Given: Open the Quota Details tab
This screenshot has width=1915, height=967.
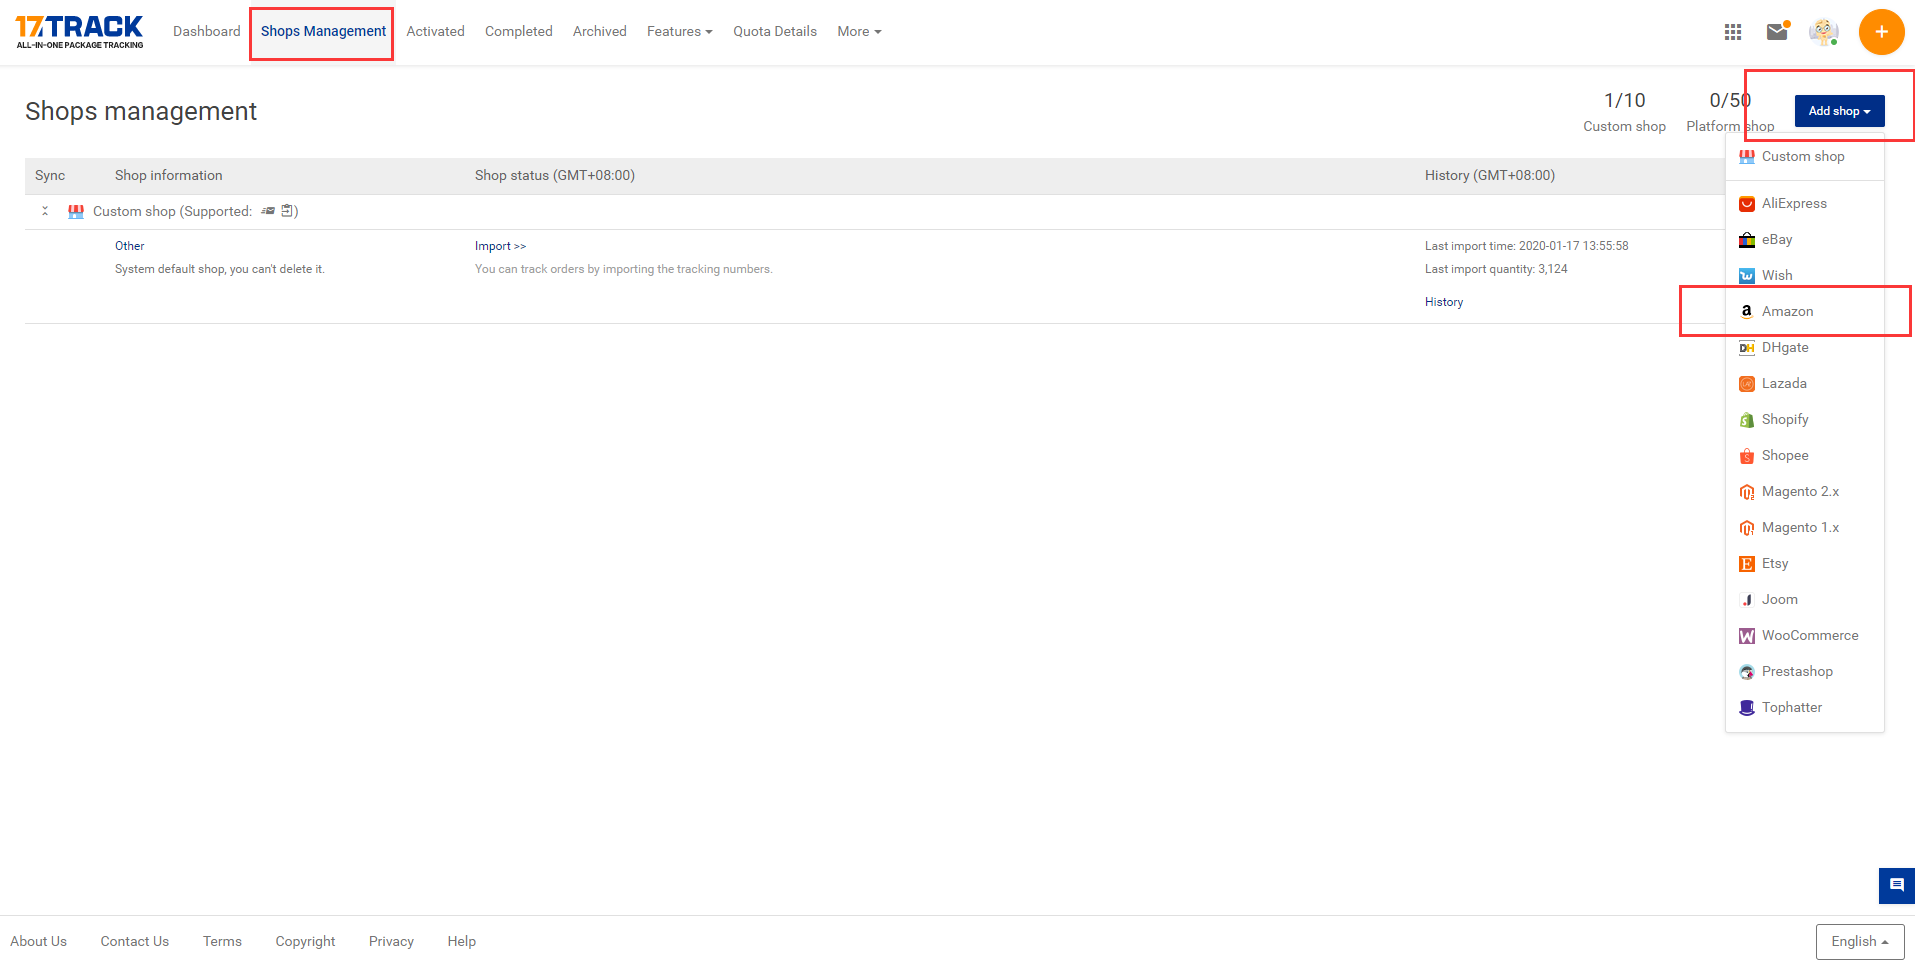Looking at the screenshot, I should point(775,32).
